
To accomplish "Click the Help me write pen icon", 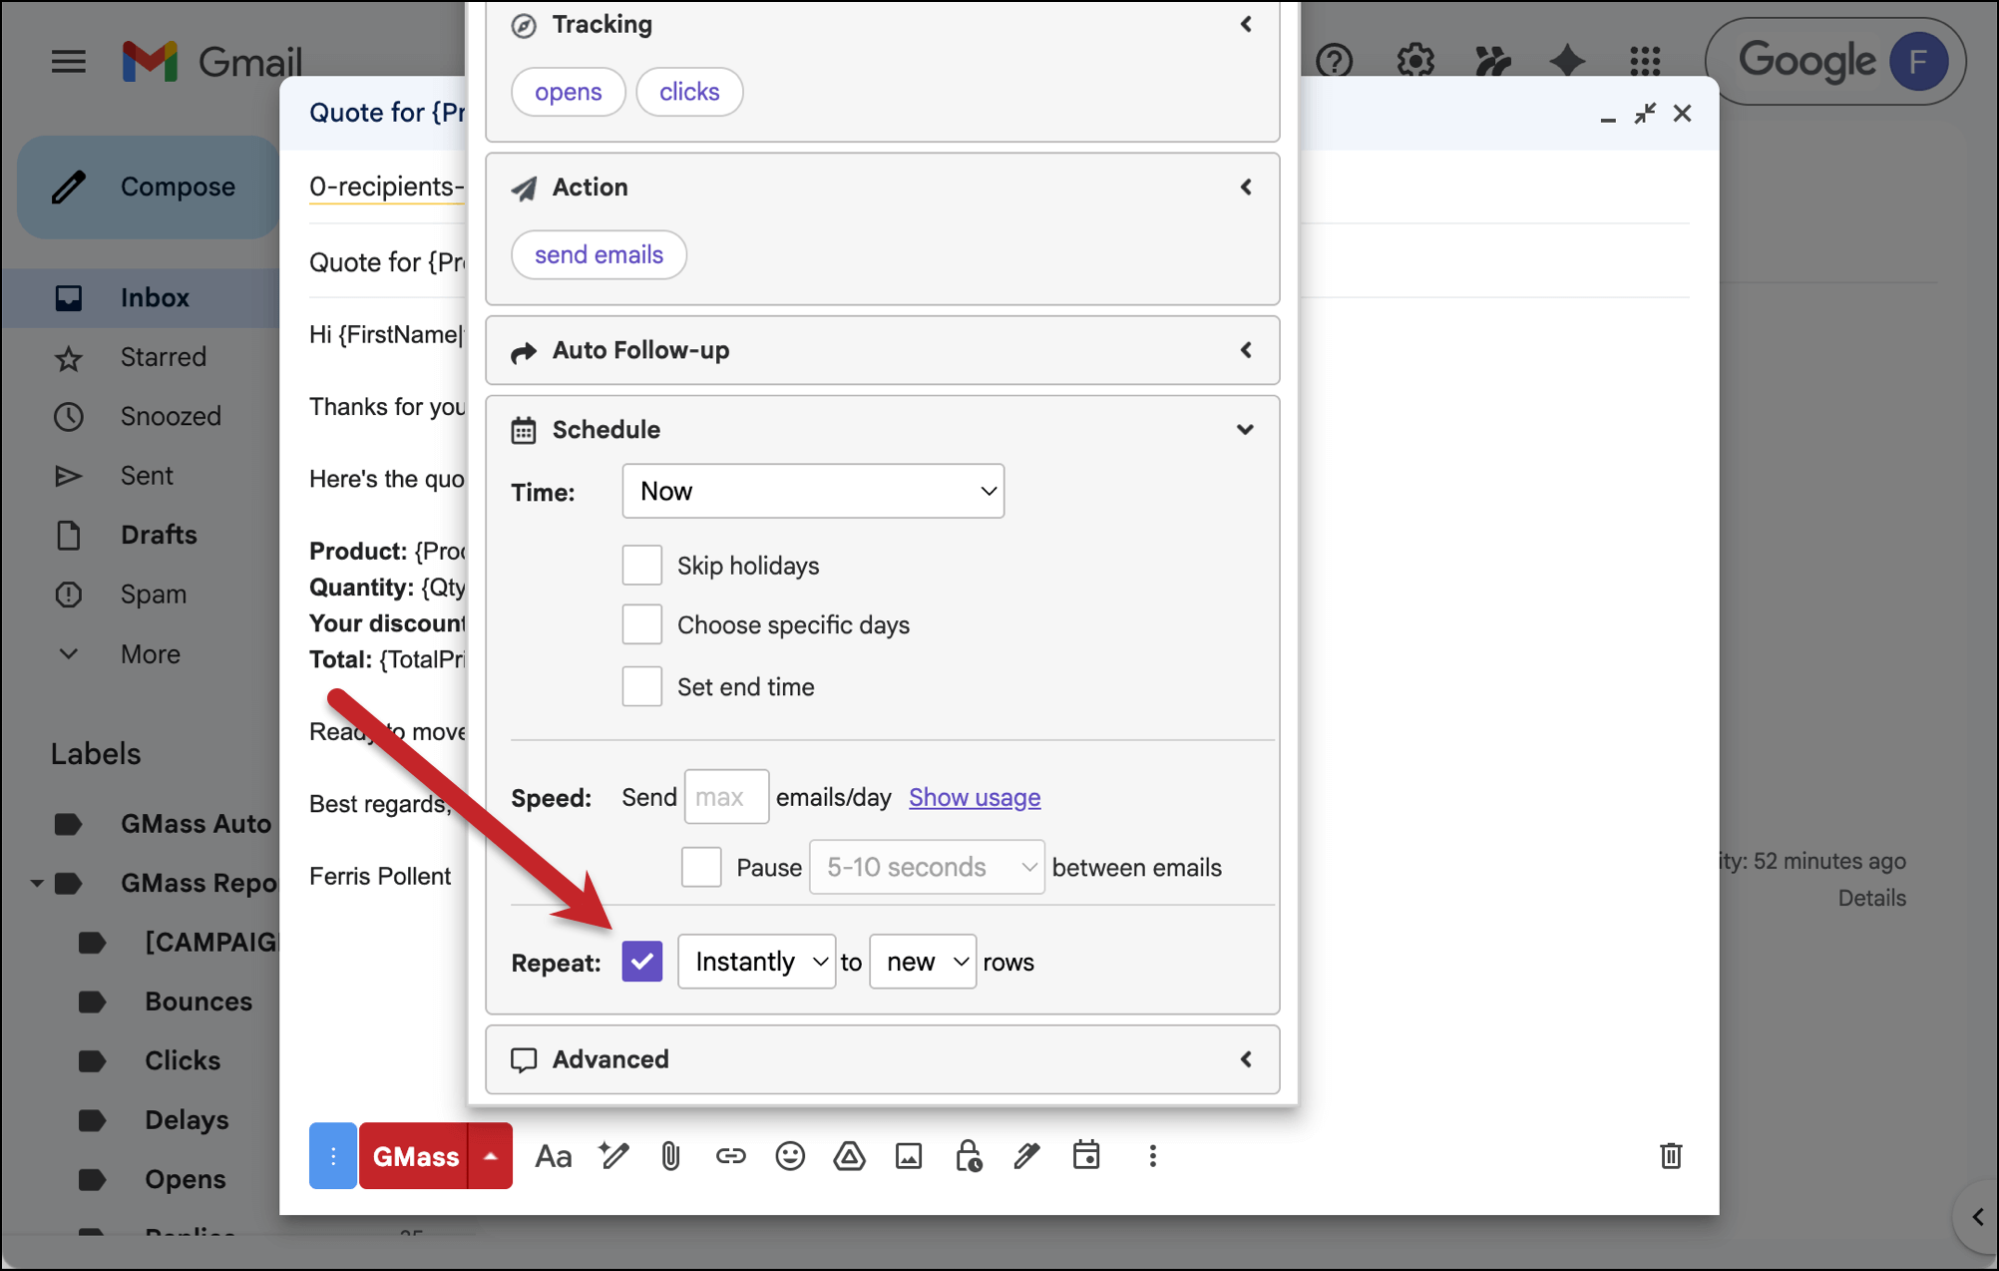I will tap(613, 1156).
